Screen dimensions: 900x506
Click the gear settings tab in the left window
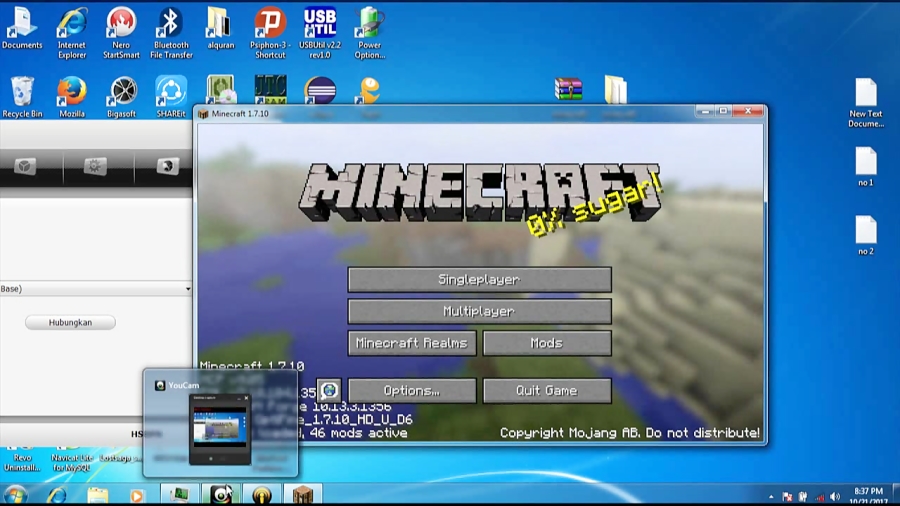(95, 166)
